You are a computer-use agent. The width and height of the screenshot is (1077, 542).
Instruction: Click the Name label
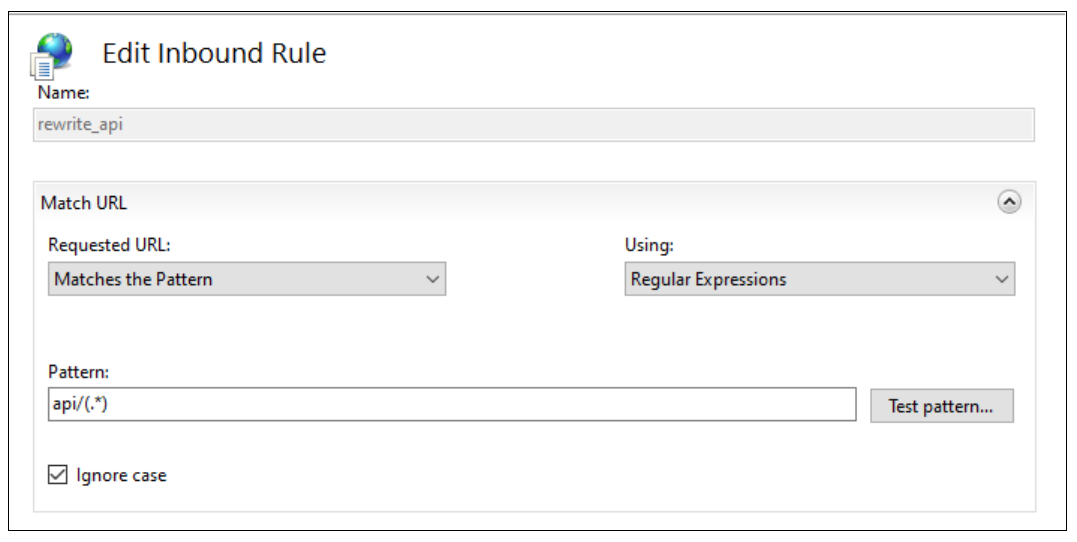pos(63,92)
